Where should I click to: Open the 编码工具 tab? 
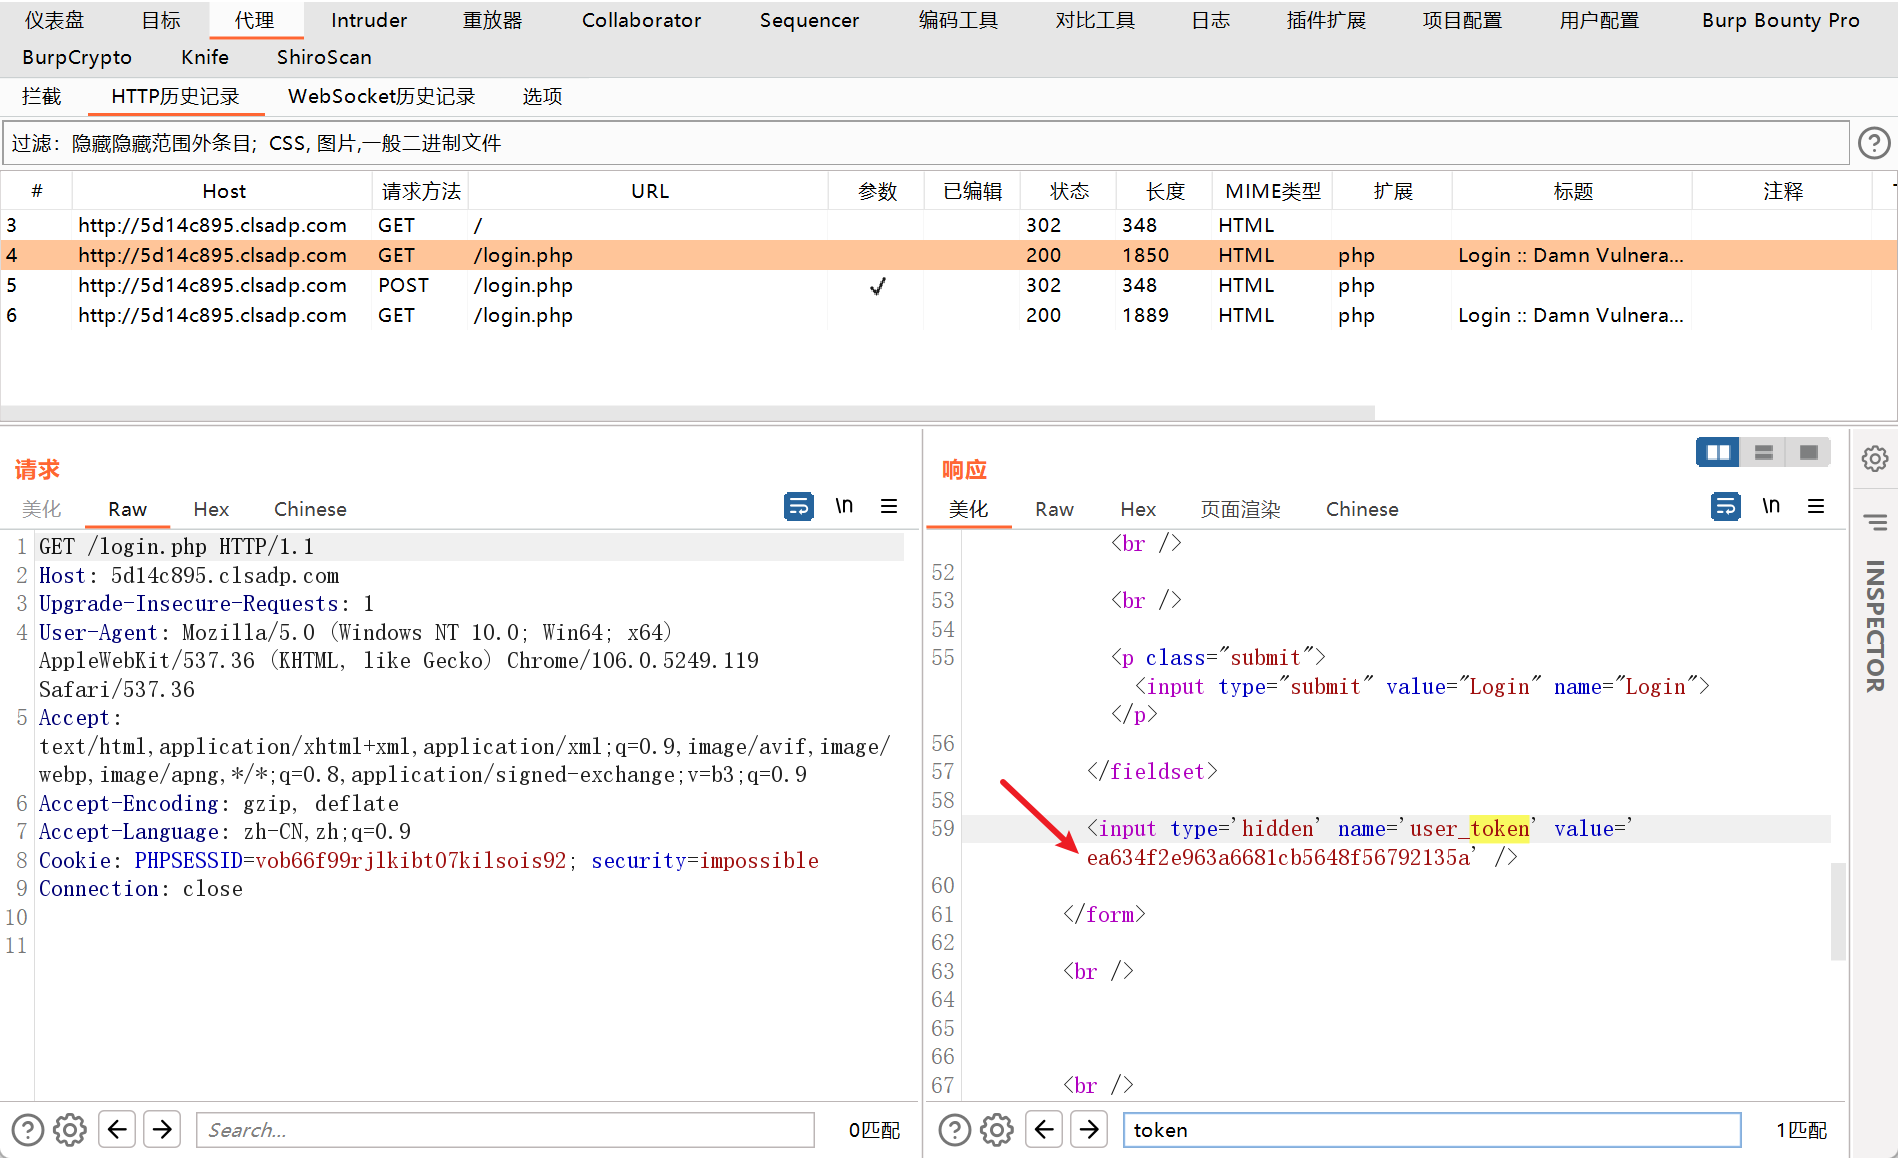(958, 20)
